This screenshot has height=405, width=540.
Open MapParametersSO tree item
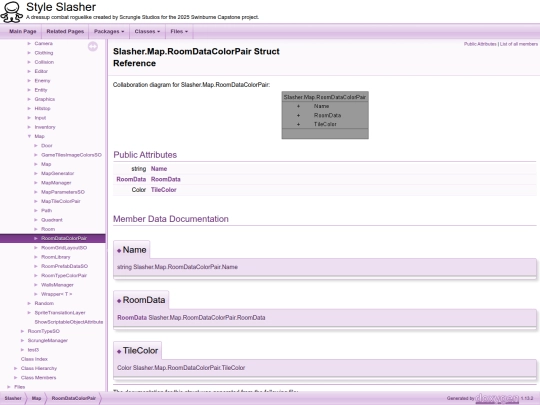[63, 192]
